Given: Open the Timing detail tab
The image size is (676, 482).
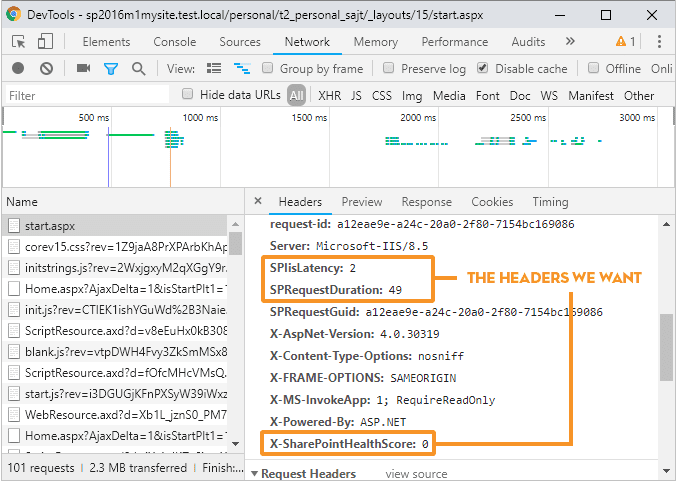Looking at the screenshot, I should [x=550, y=202].
